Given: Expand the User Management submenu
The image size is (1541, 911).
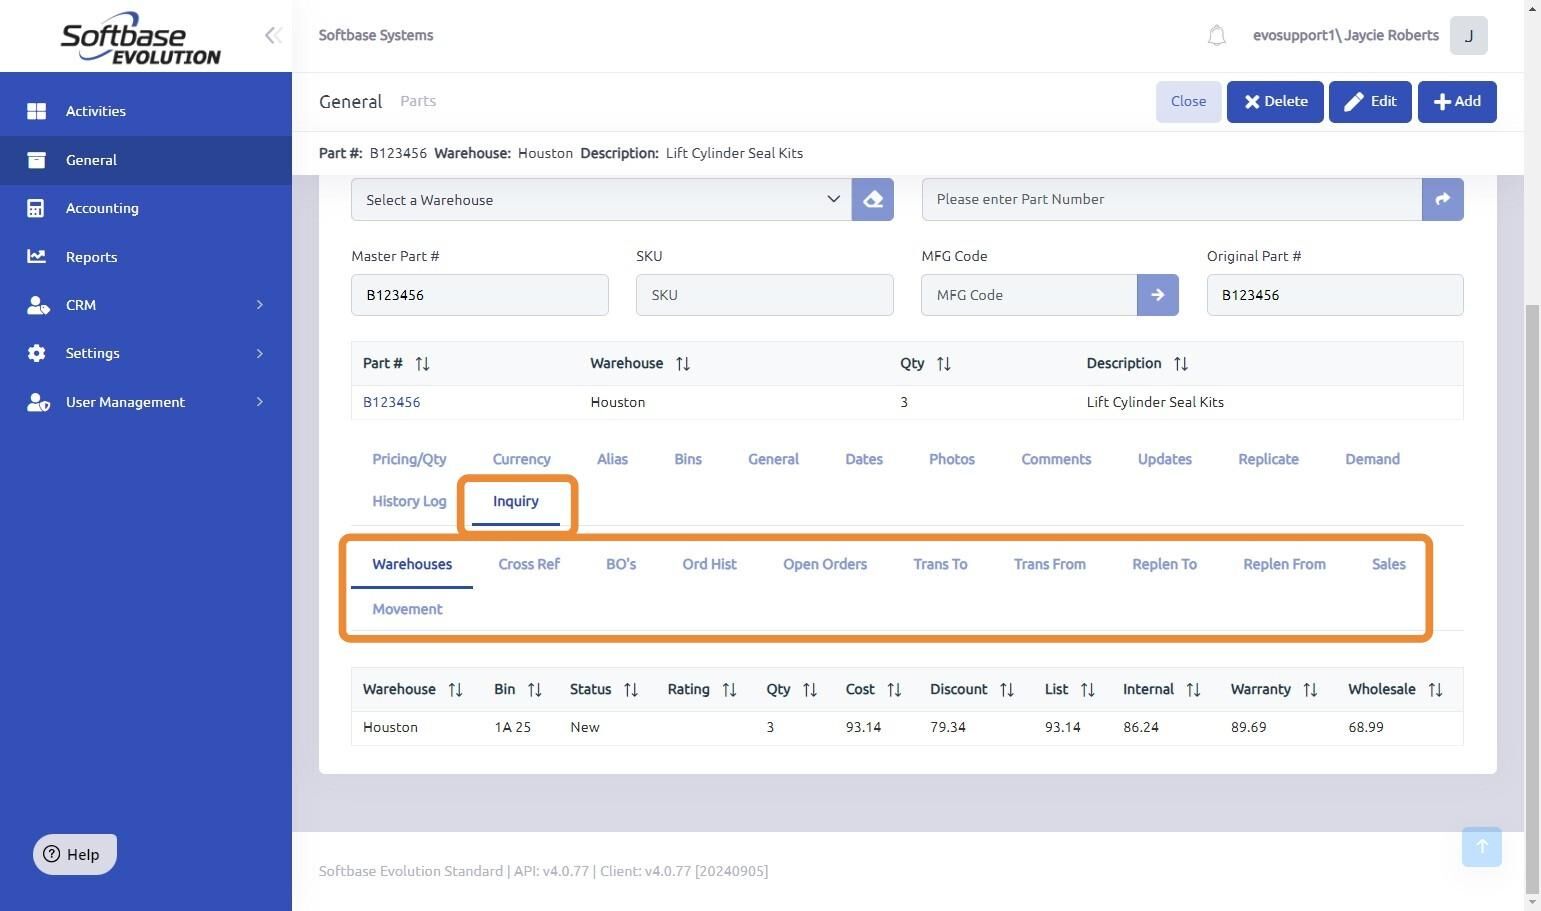Looking at the screenshot, I should [x=259, y=402].
